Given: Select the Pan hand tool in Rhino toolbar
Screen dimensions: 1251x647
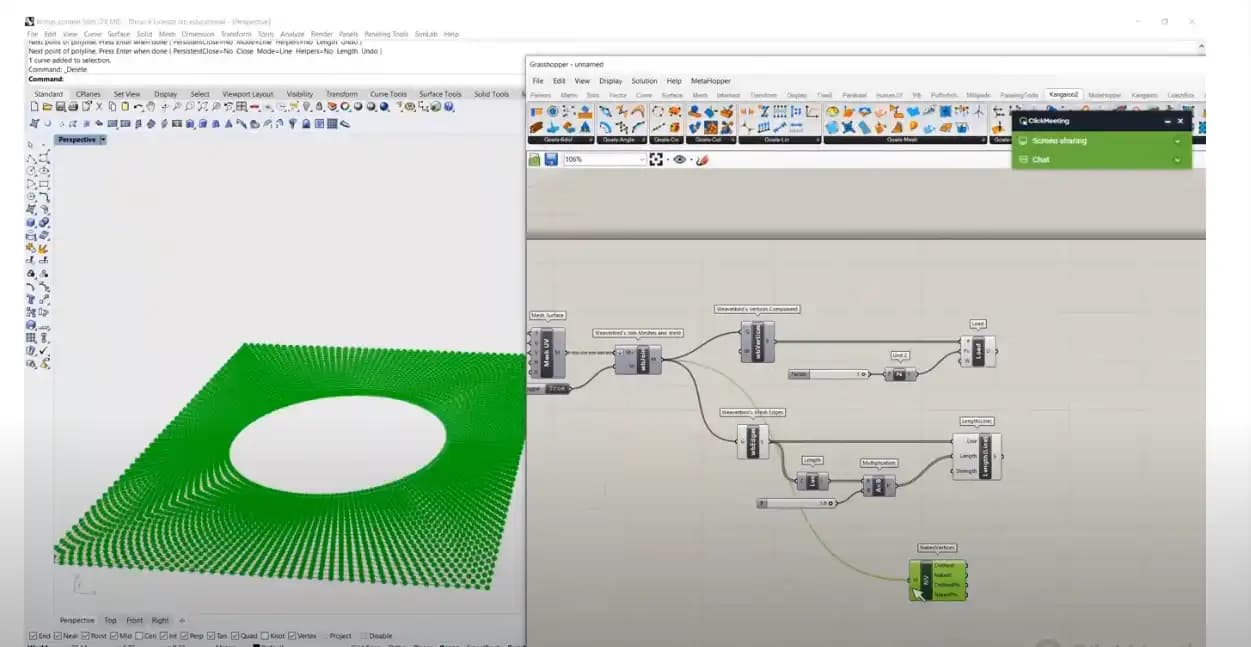Looking at the screenshot, I should coord(150,106).
